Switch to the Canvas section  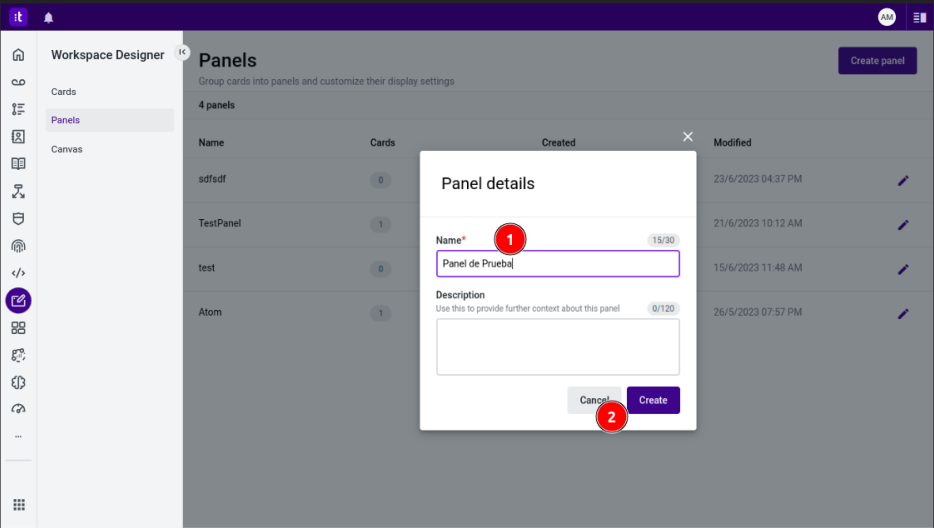67,149
